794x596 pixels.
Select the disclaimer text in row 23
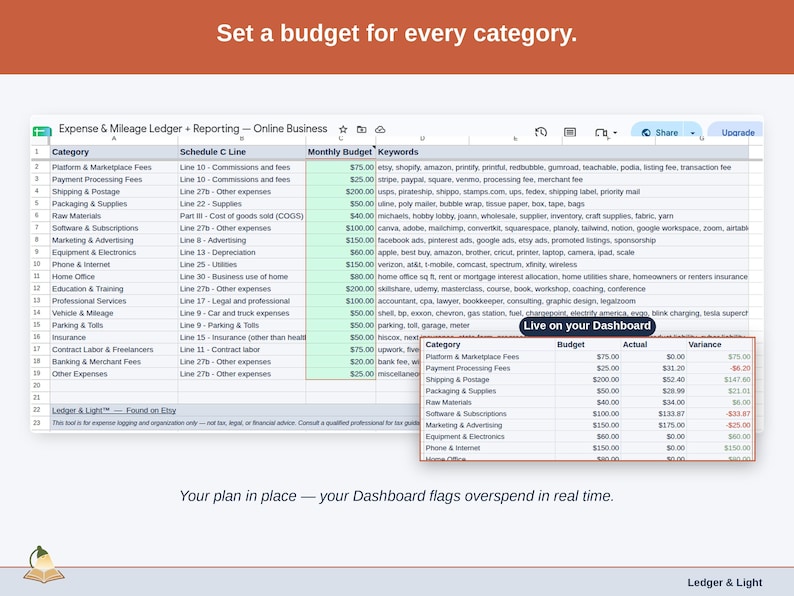[236, 423]
